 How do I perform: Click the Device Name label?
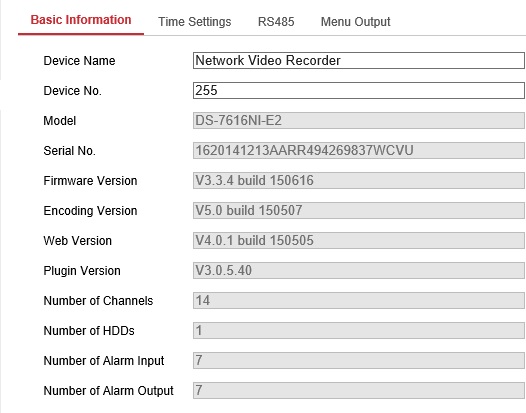(x=80, y=61)
